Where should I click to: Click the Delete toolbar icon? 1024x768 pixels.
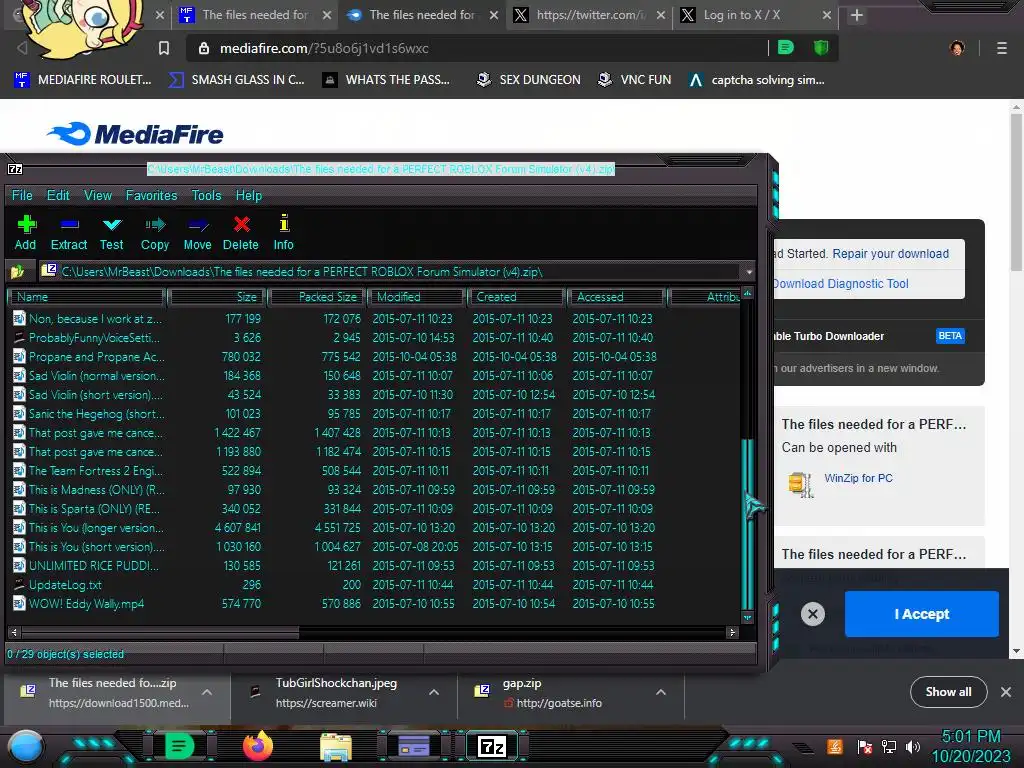click(x=242, y=224)
